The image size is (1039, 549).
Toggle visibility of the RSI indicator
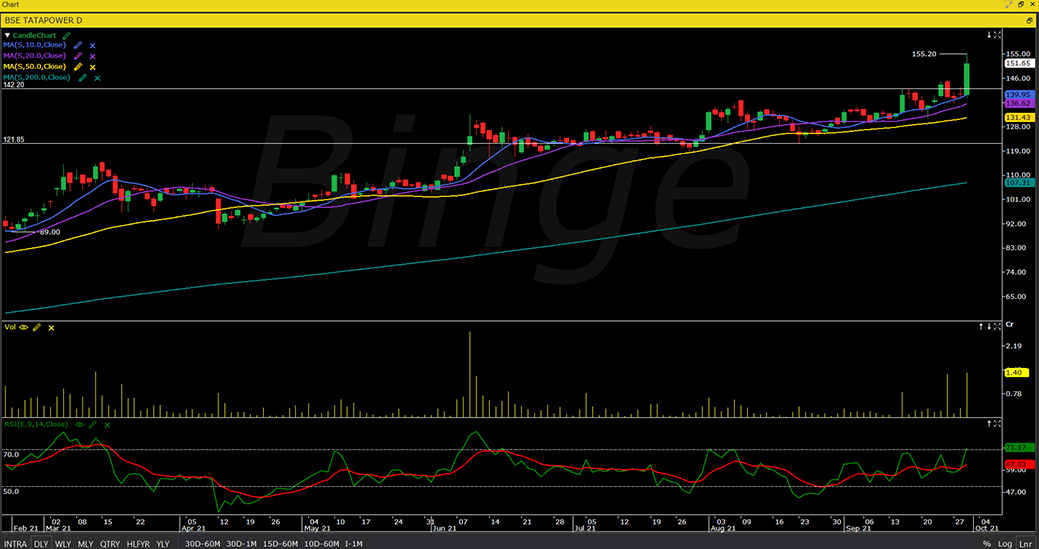click(79, 424)
